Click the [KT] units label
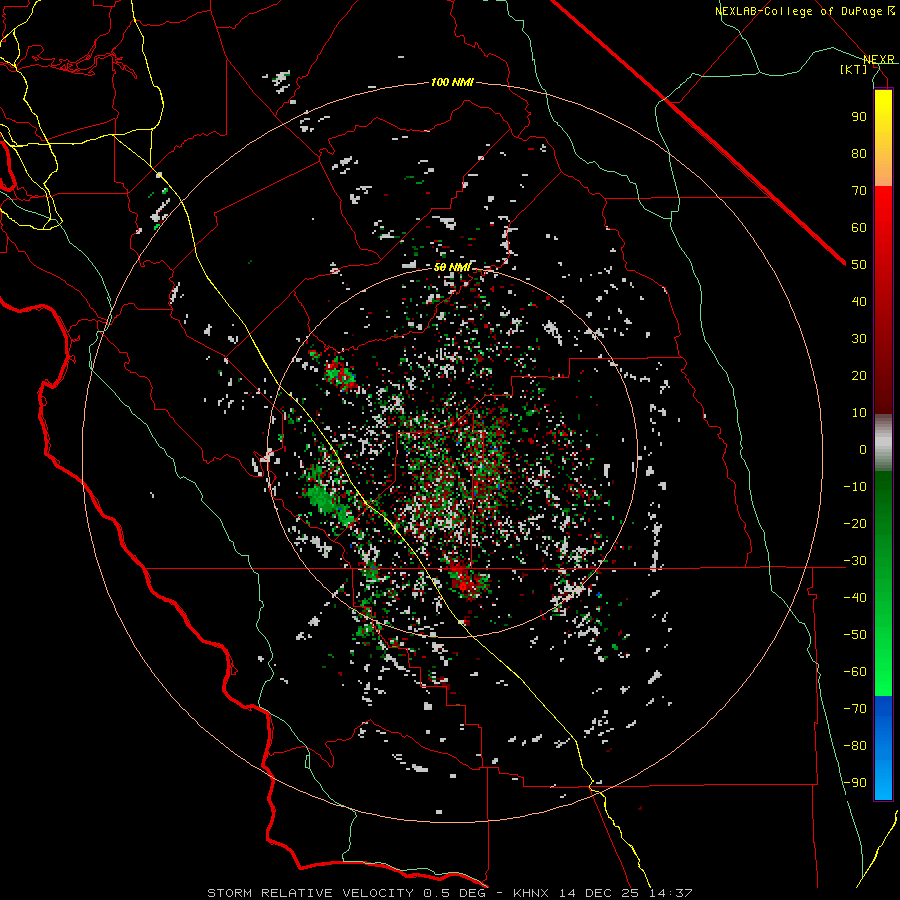This screenshot has width=900, height=900. [853, 69]
